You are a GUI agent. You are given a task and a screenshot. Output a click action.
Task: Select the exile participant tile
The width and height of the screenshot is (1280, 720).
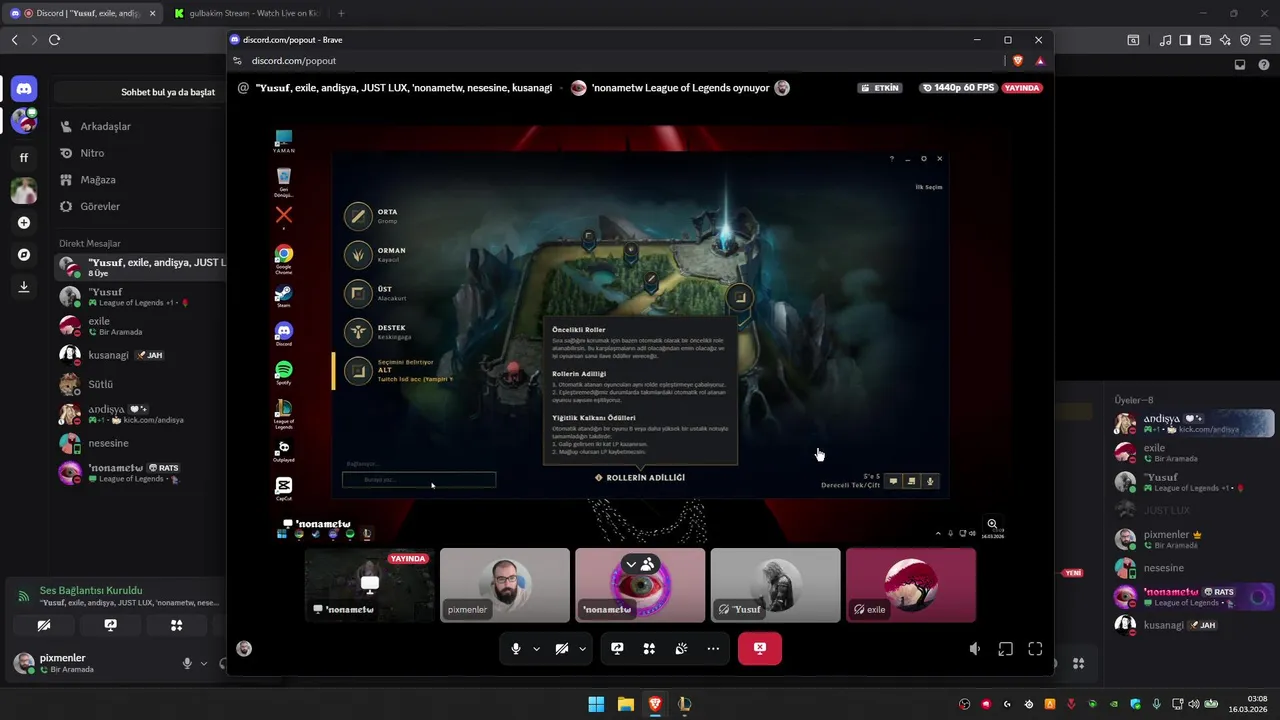pos(911,585)
